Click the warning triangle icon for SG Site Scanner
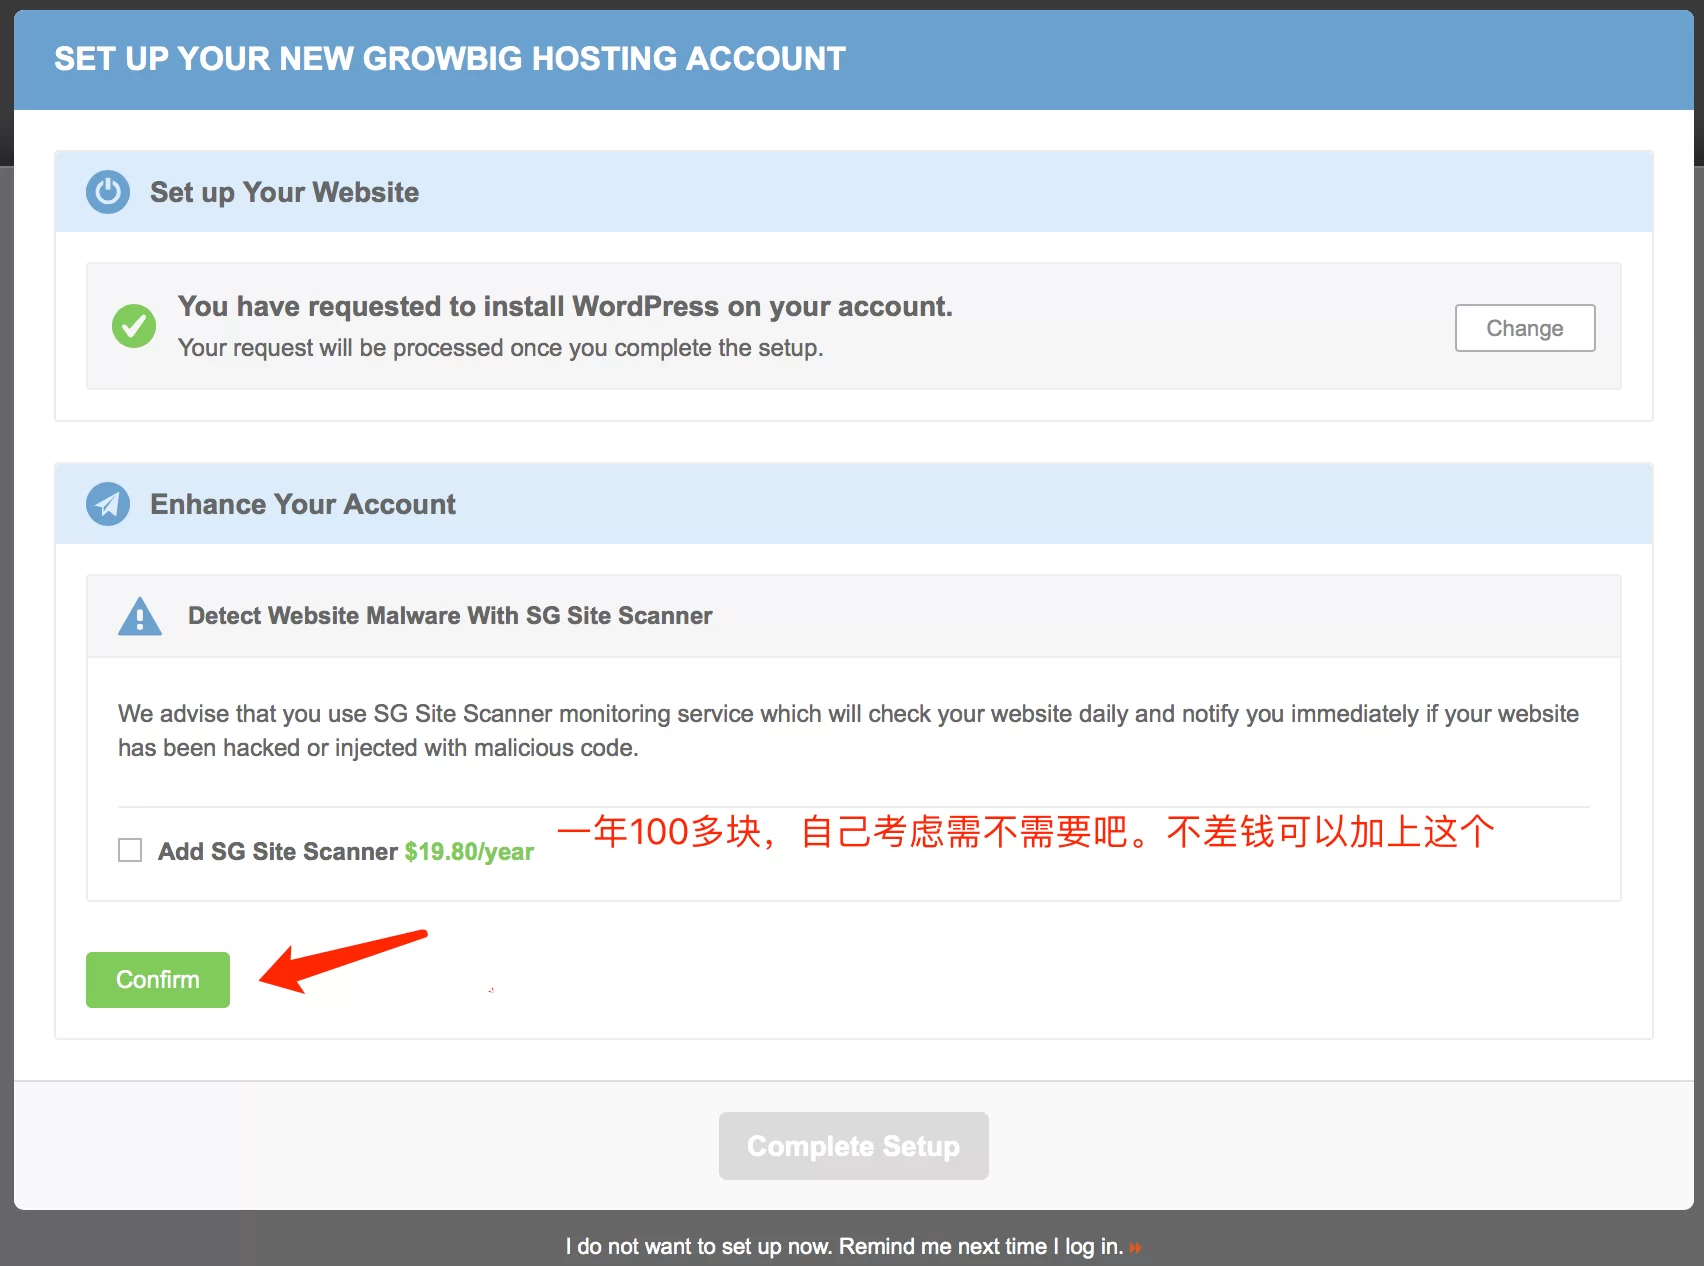This screenshot has height=1266, width=1704. pyautogui.click(x=140, y=616)
